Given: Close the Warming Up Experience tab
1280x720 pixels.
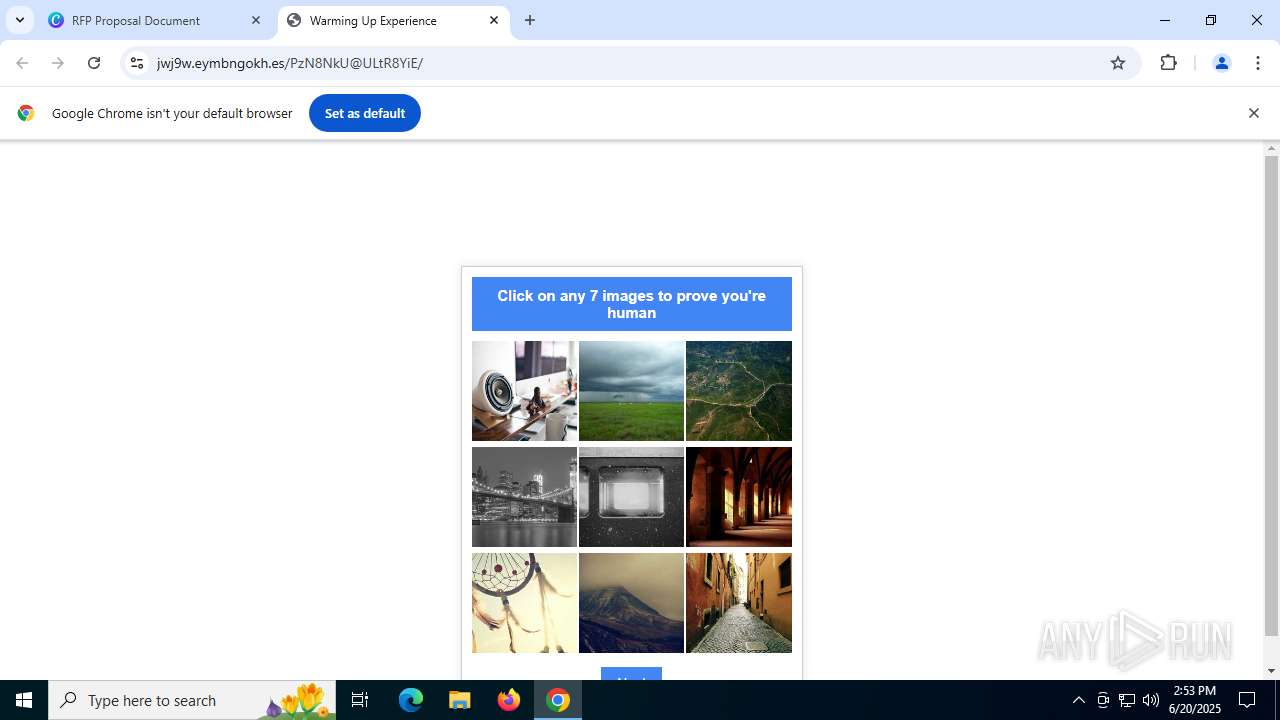Looking at the screenshot, I should point(494,20).
